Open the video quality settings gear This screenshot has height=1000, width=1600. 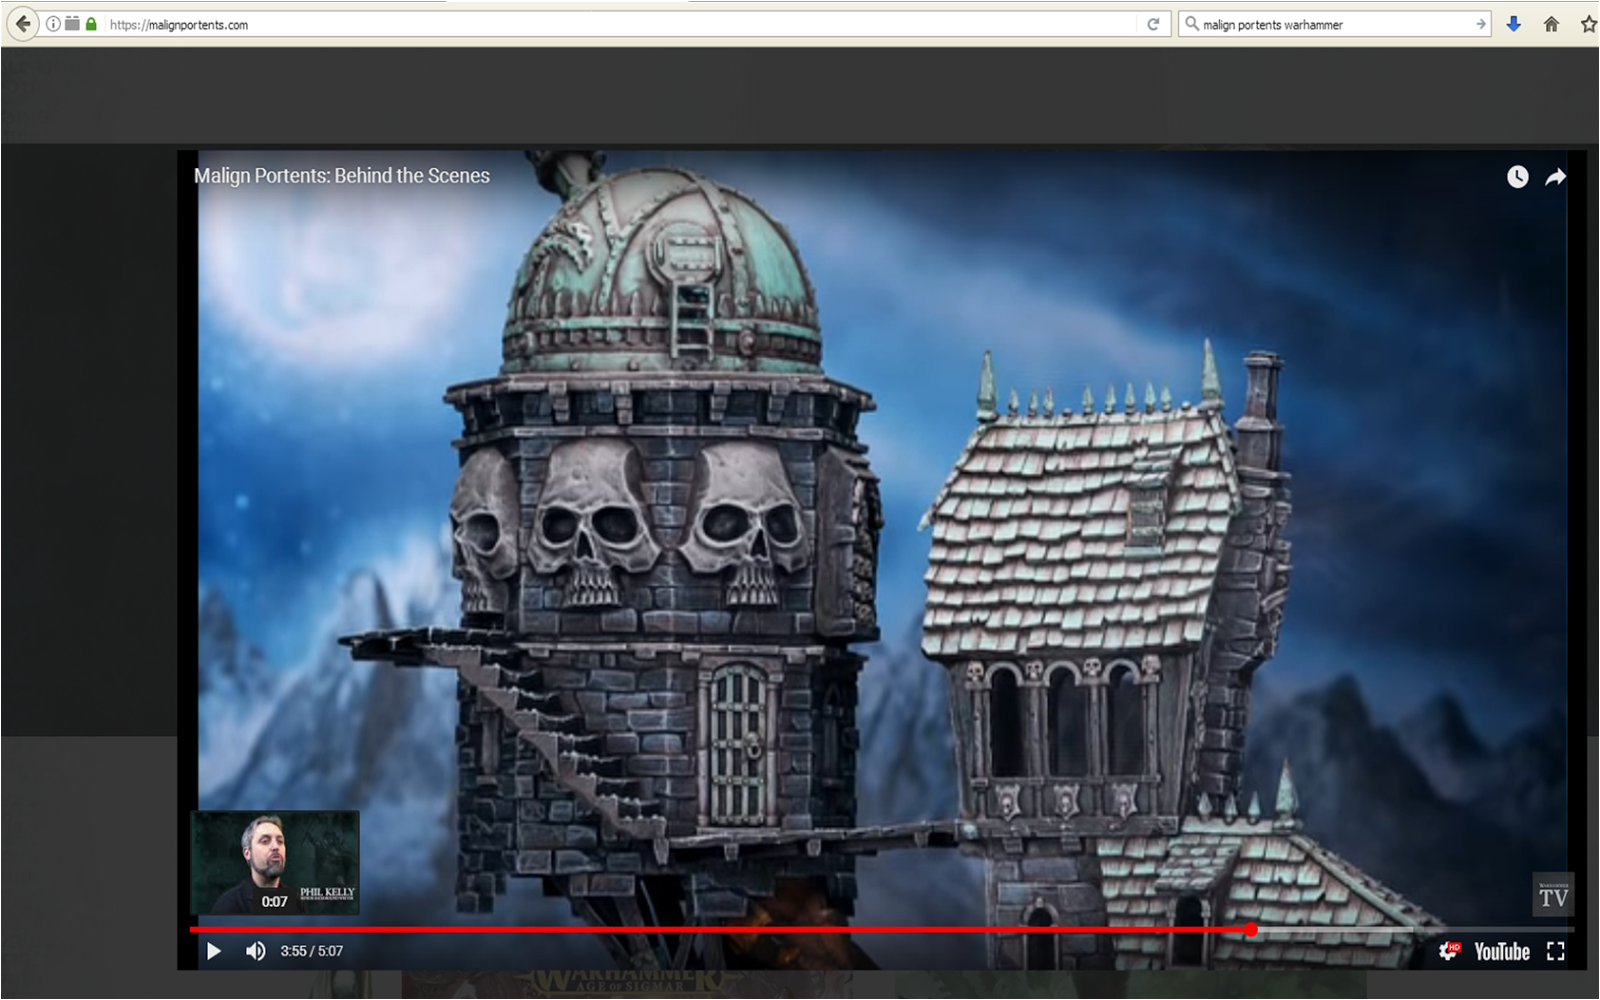pos(1448,951)
